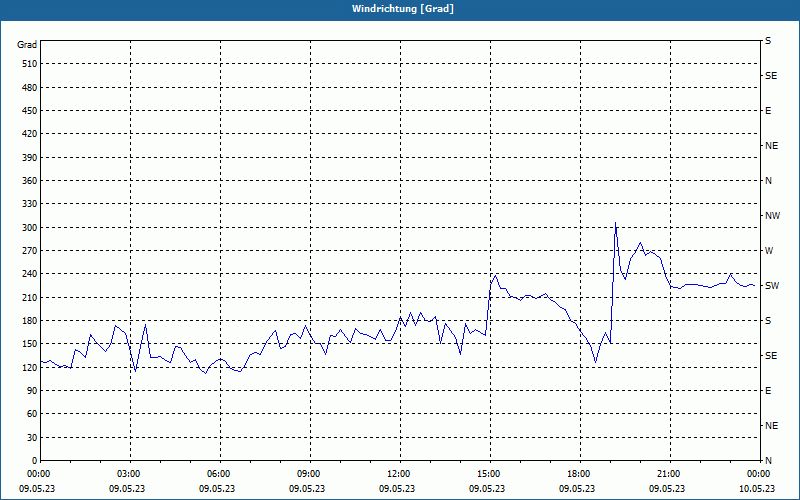Viewport: 800px width, 500px height.
Task: Click the 210 y-axis tick label
Action: 30,297
